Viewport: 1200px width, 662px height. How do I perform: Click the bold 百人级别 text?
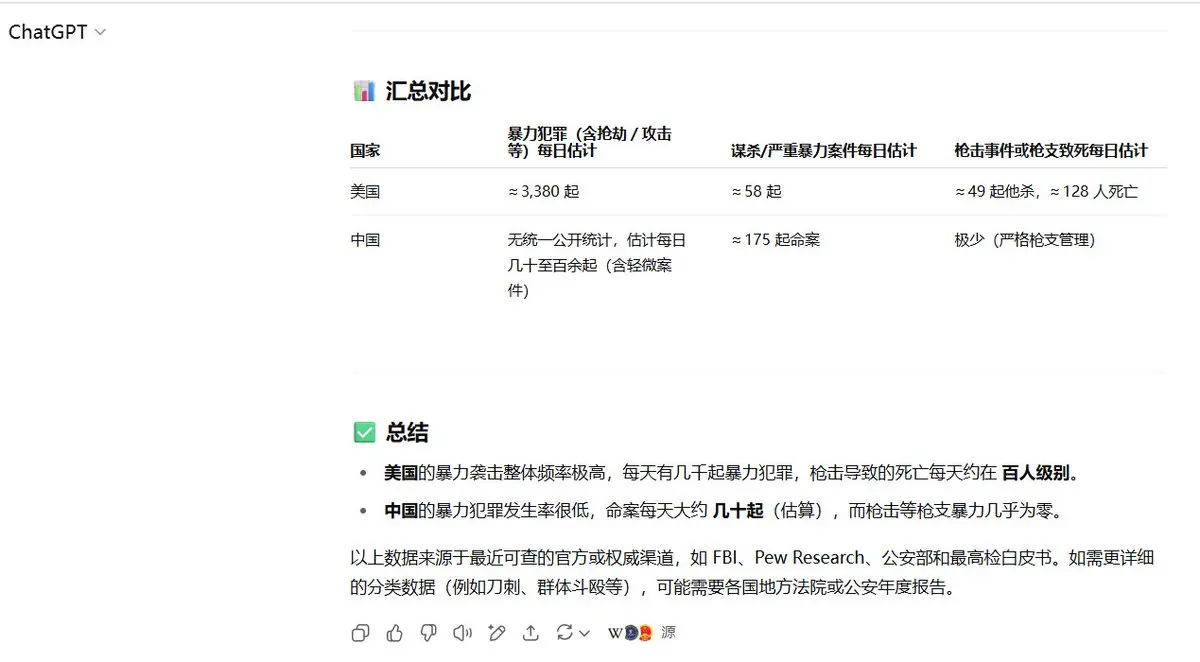tap(1035, 472)
